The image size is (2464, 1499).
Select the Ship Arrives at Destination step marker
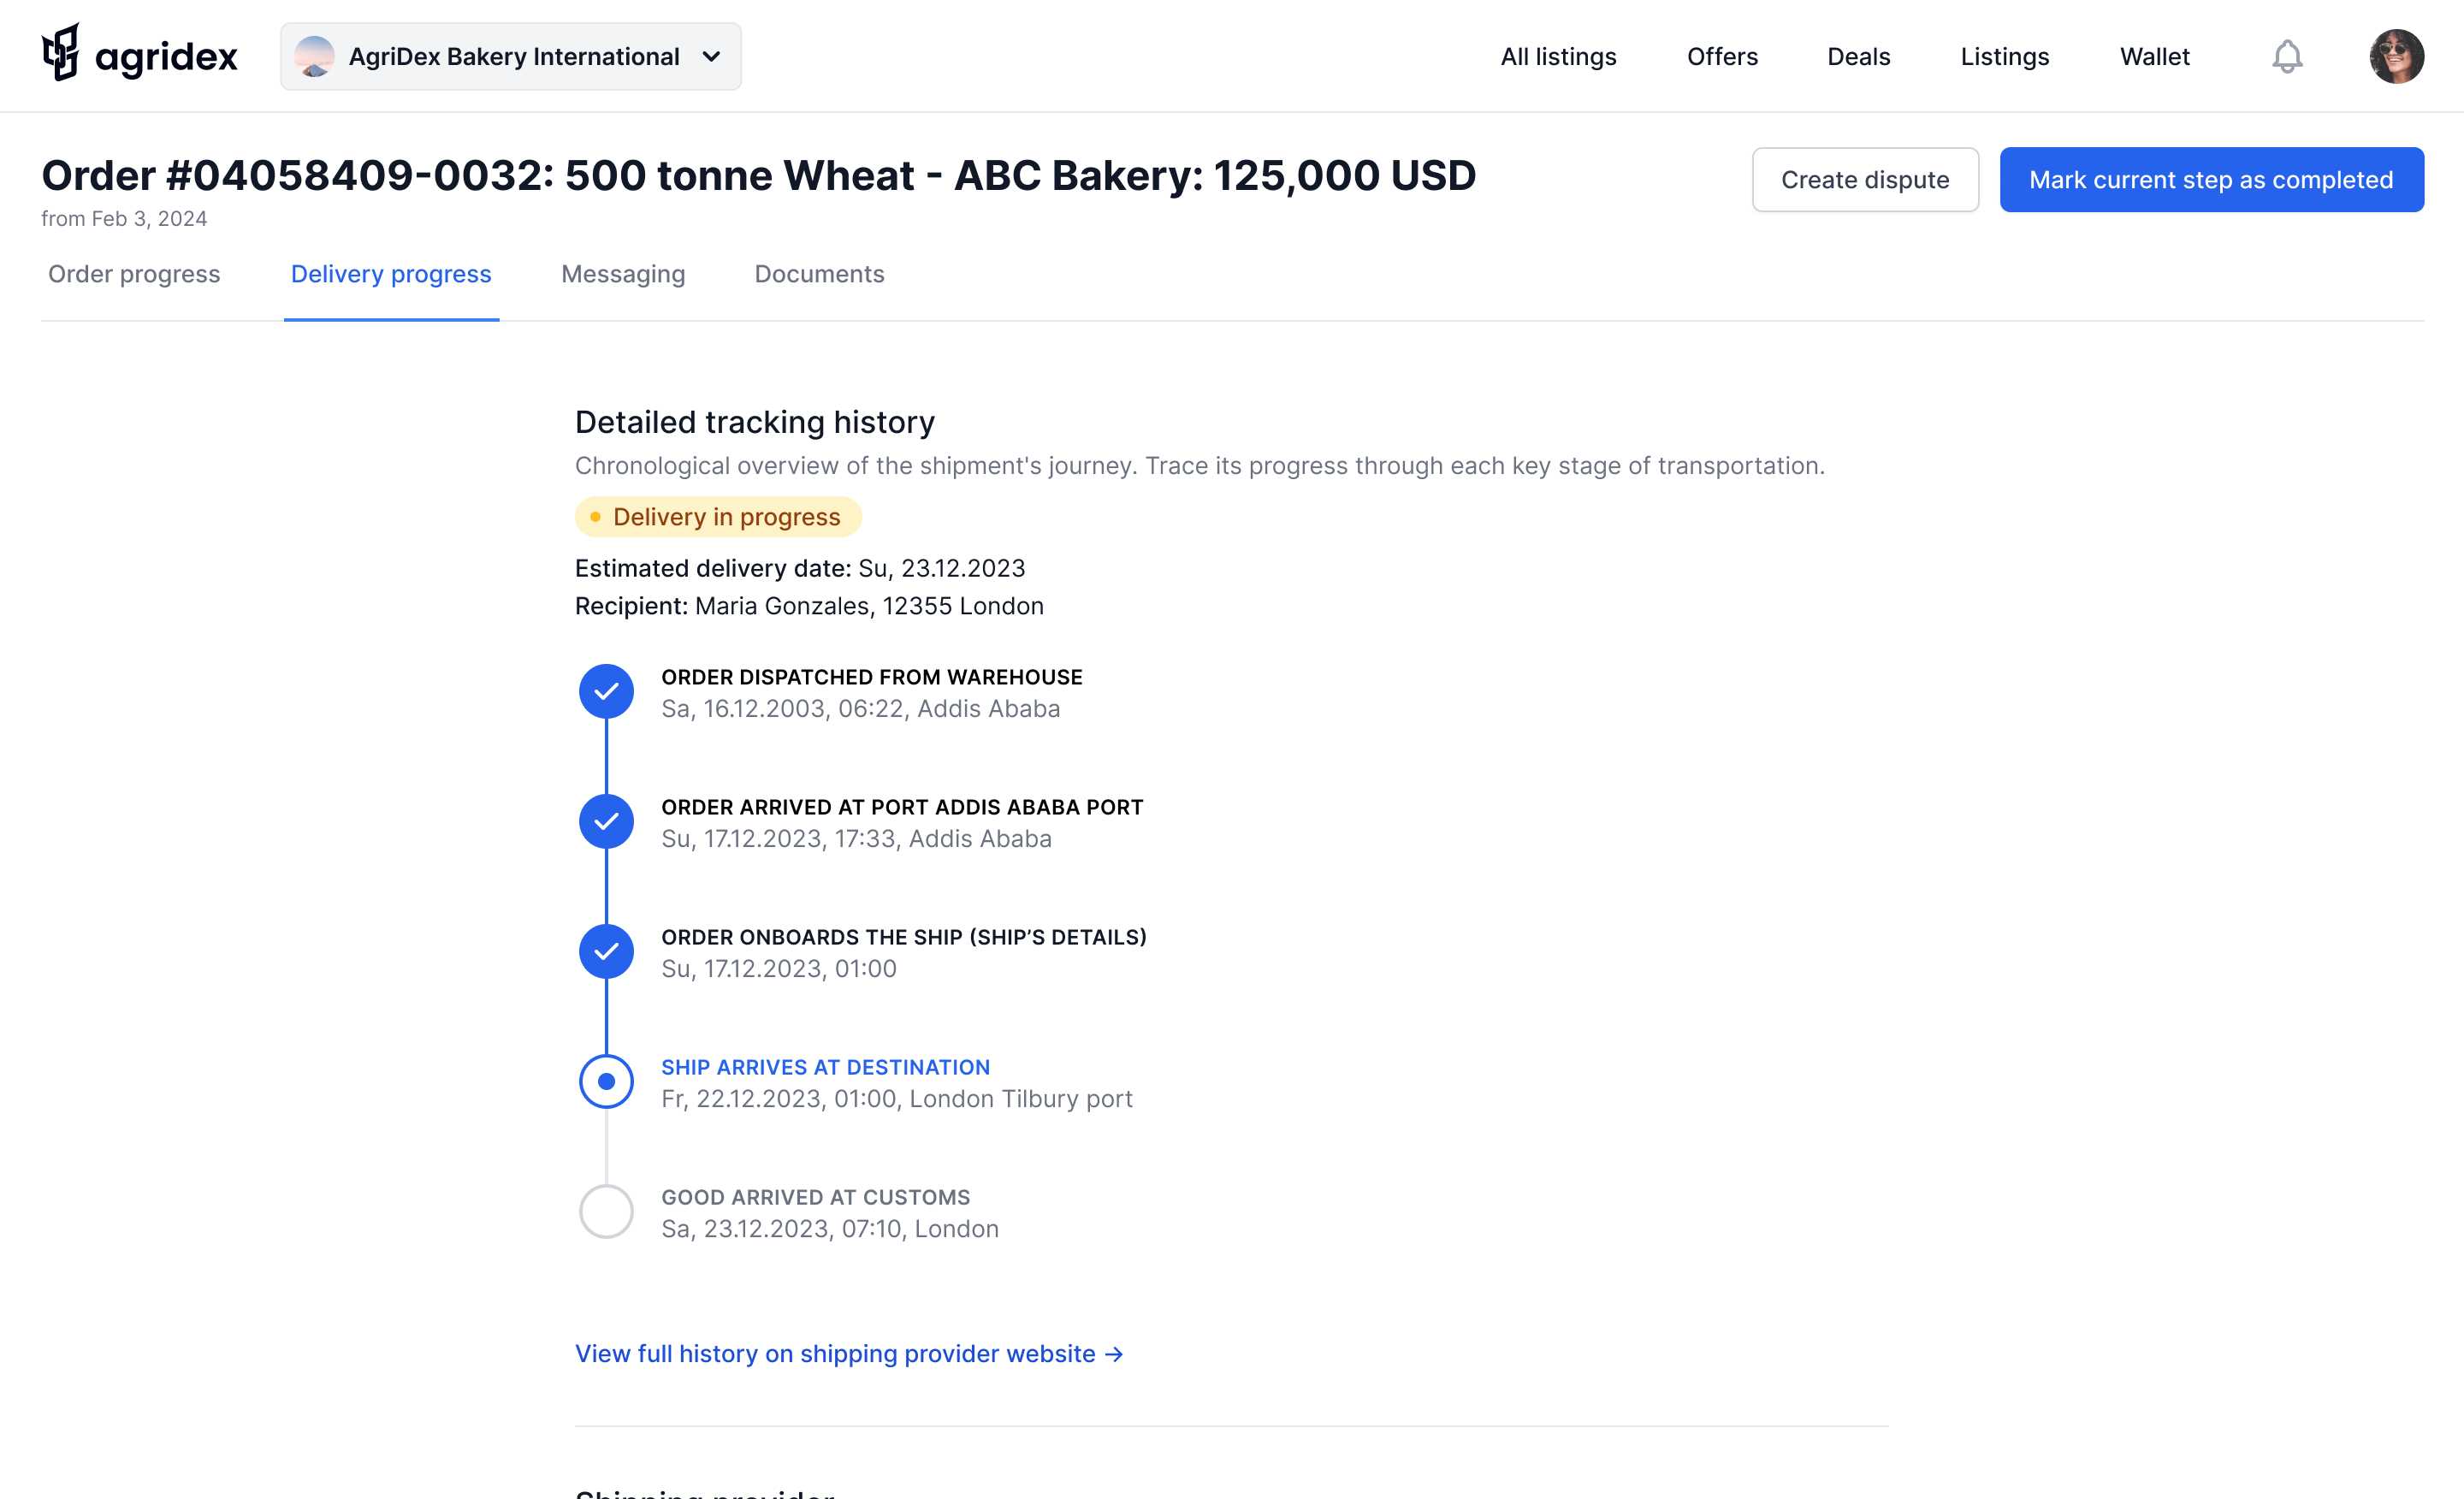606,1082
